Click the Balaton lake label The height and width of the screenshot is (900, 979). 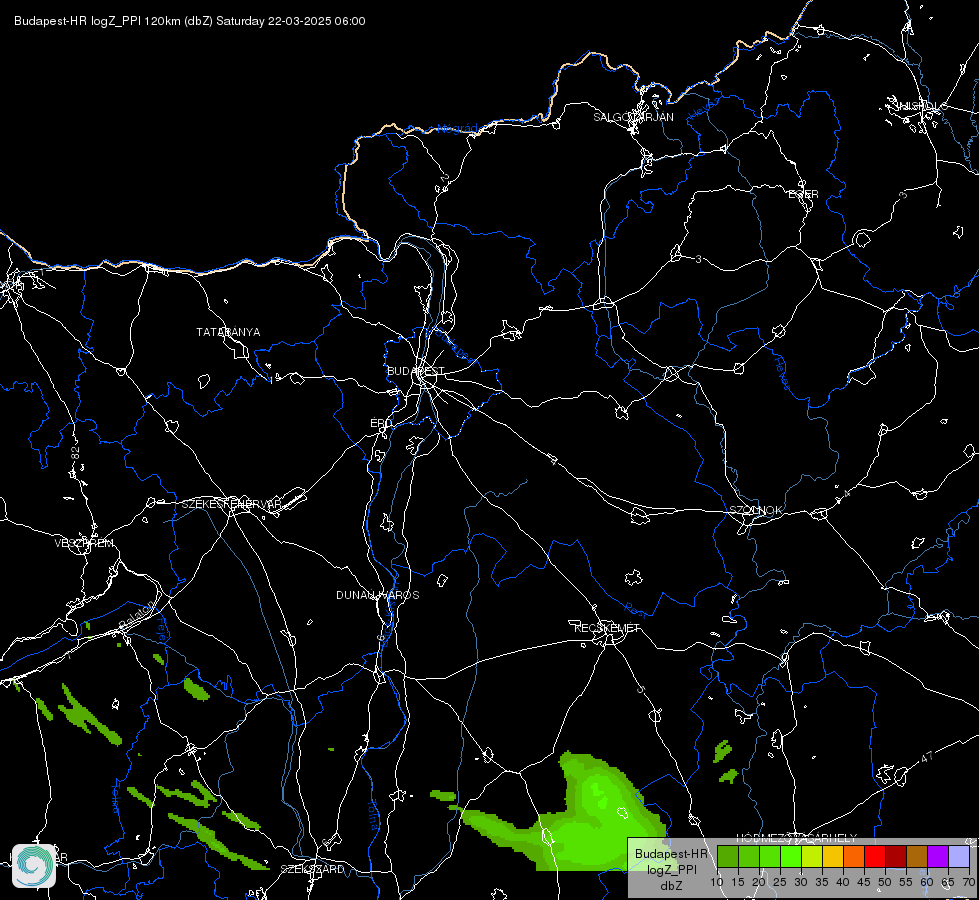pyautogui.click(x=137, y=615)
